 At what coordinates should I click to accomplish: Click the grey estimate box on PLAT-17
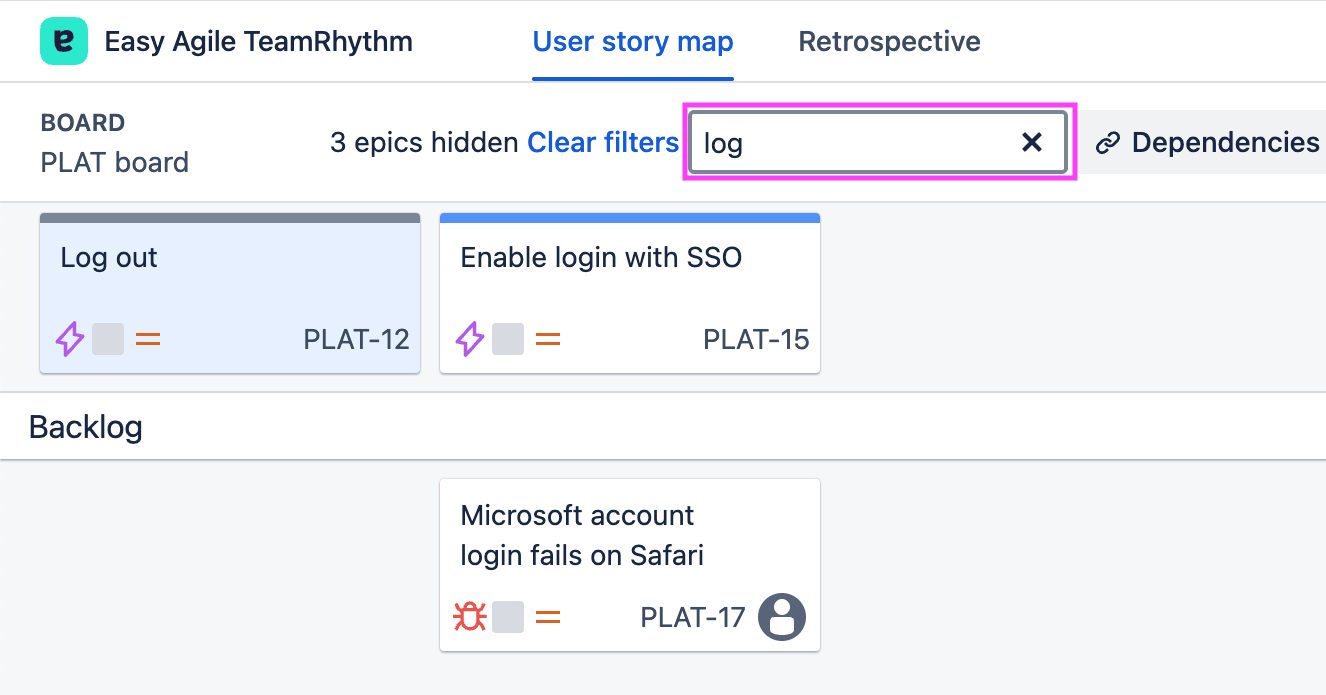[x=508, y=617]
